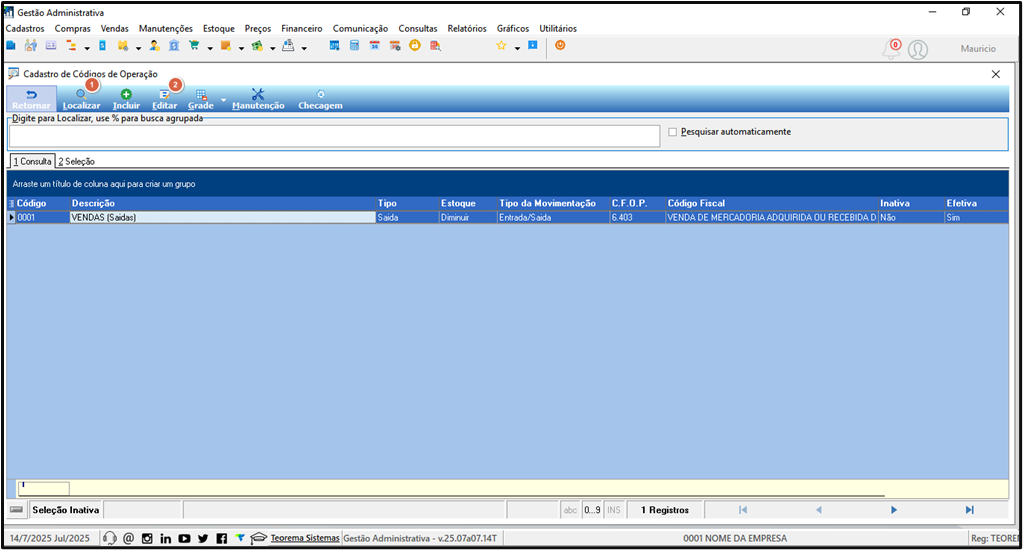Click Incluir to add a new record
The image size is (1023, 550).
(126, 99)
